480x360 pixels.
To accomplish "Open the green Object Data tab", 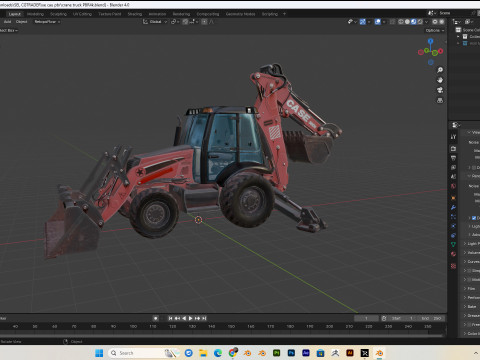I will [453, 245].
